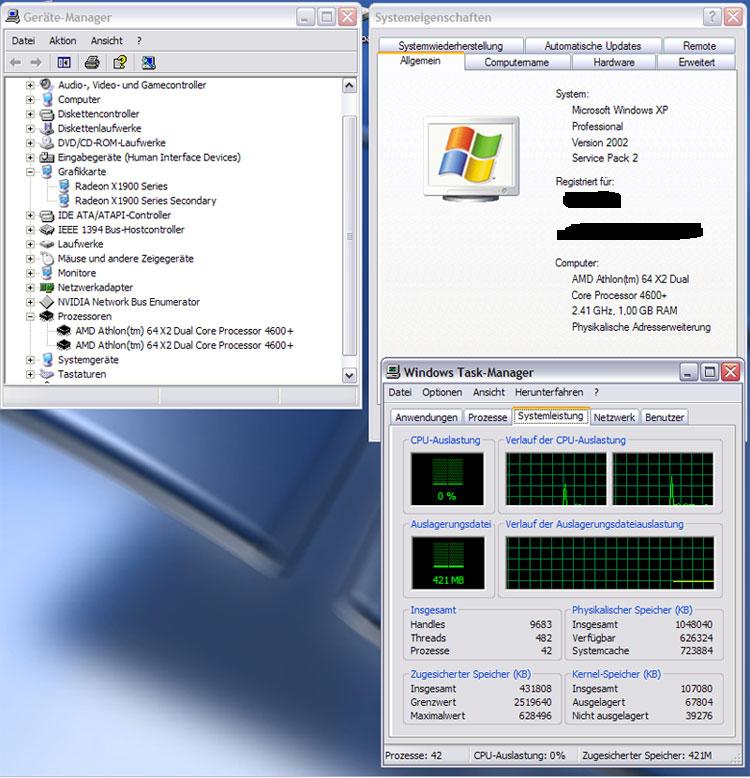
Task: Select the Tastaturen keyboard icon
Action: coord(47,374)
